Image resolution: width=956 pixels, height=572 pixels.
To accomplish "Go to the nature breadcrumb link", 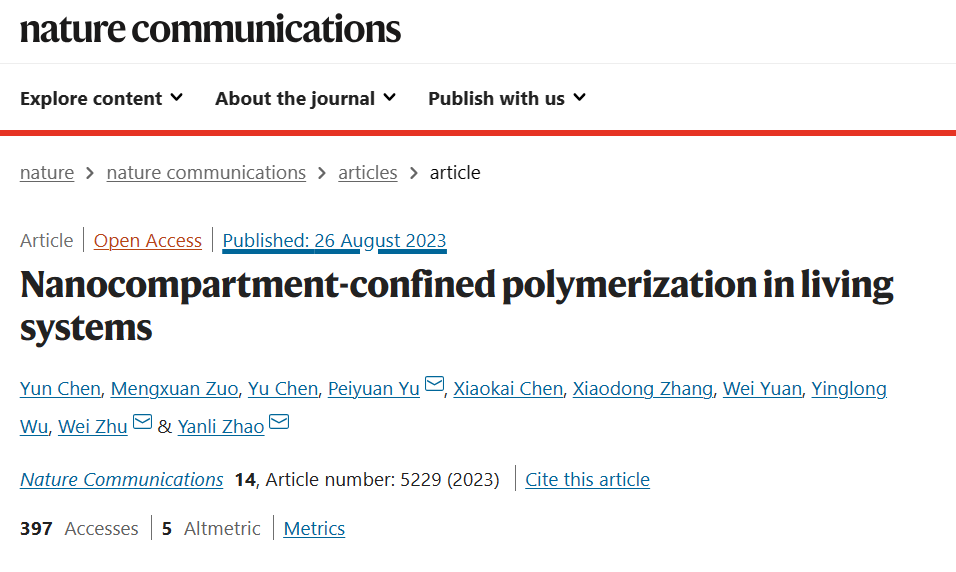I will coord(47,173).
